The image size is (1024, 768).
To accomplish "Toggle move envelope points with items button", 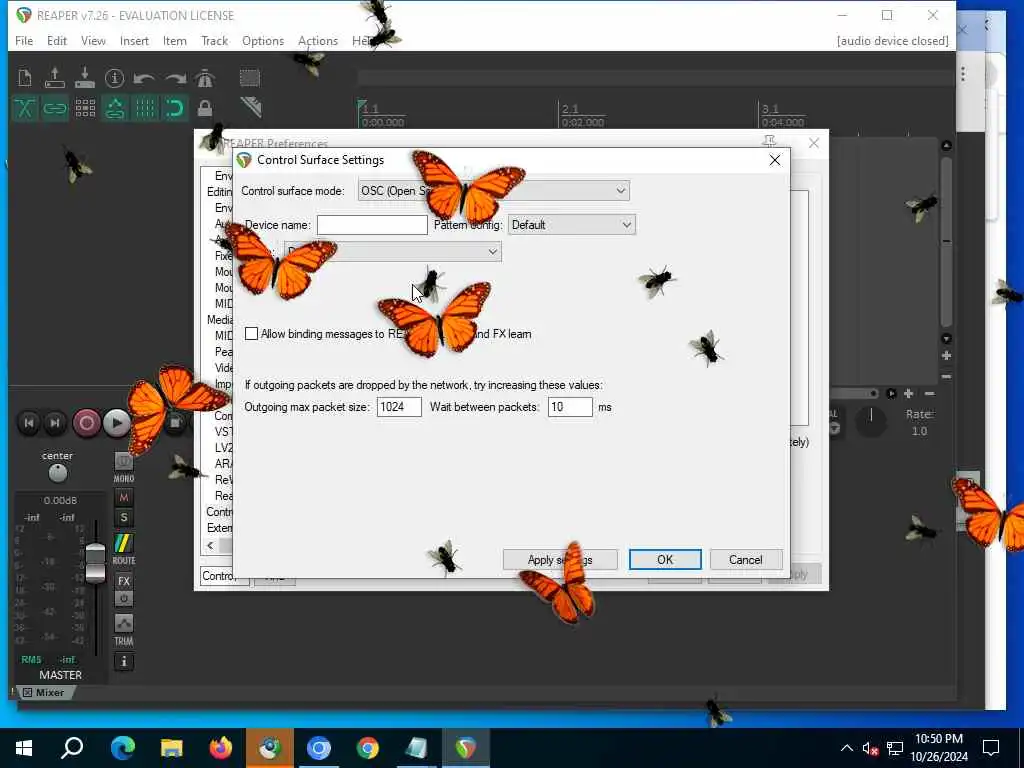I will pyautogui.click(x=115, y=107).
